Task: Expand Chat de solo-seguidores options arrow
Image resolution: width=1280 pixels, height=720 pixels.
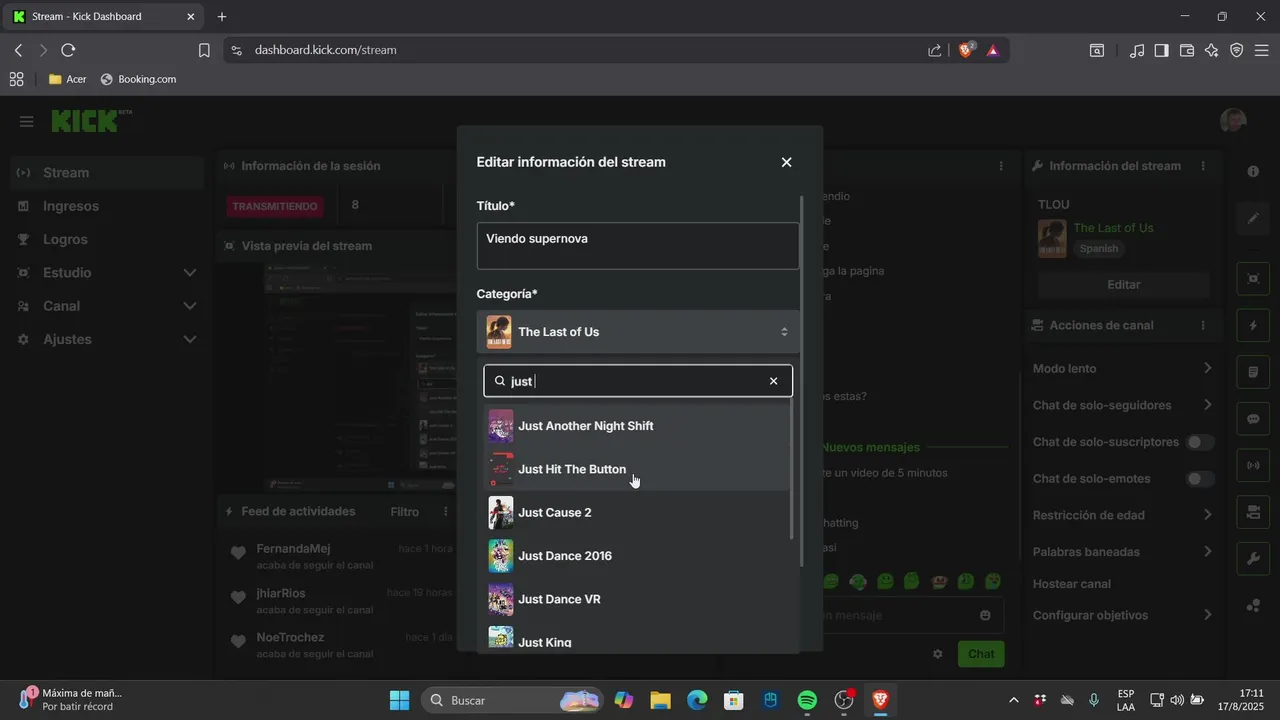Action: pyautogui.click(x=1207, y=405)
